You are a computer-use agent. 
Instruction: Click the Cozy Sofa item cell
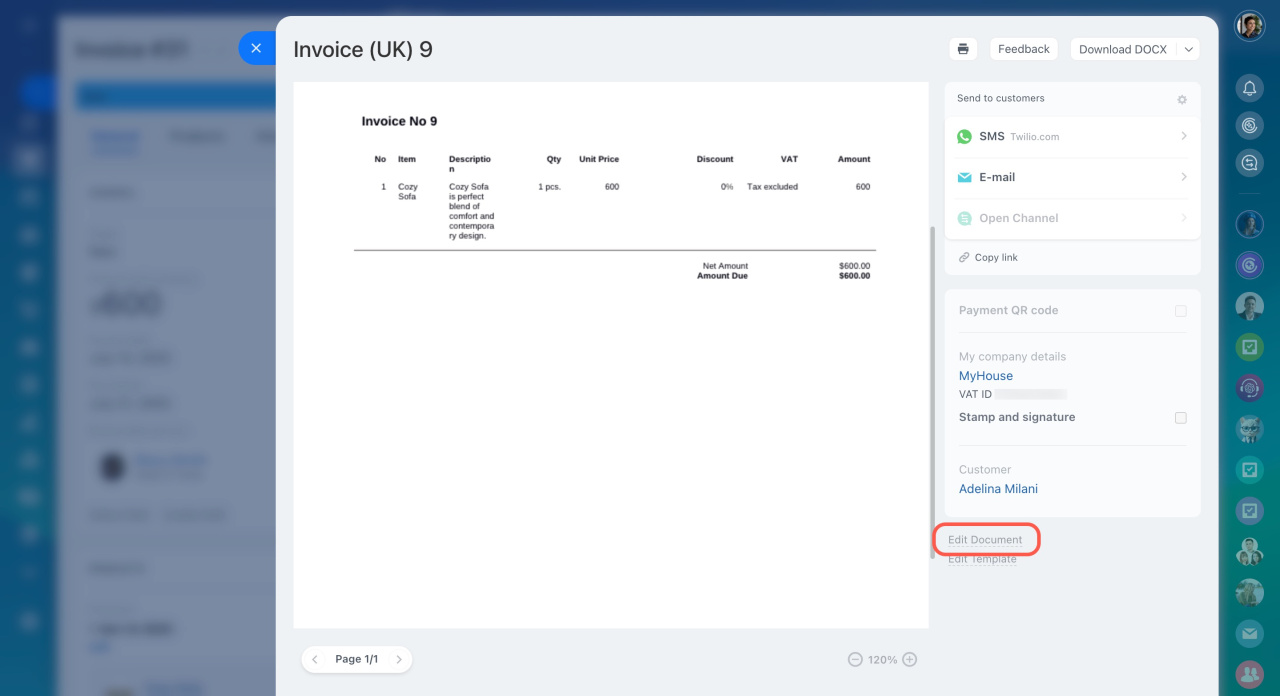pyautogui.click(x=408, y=192)
